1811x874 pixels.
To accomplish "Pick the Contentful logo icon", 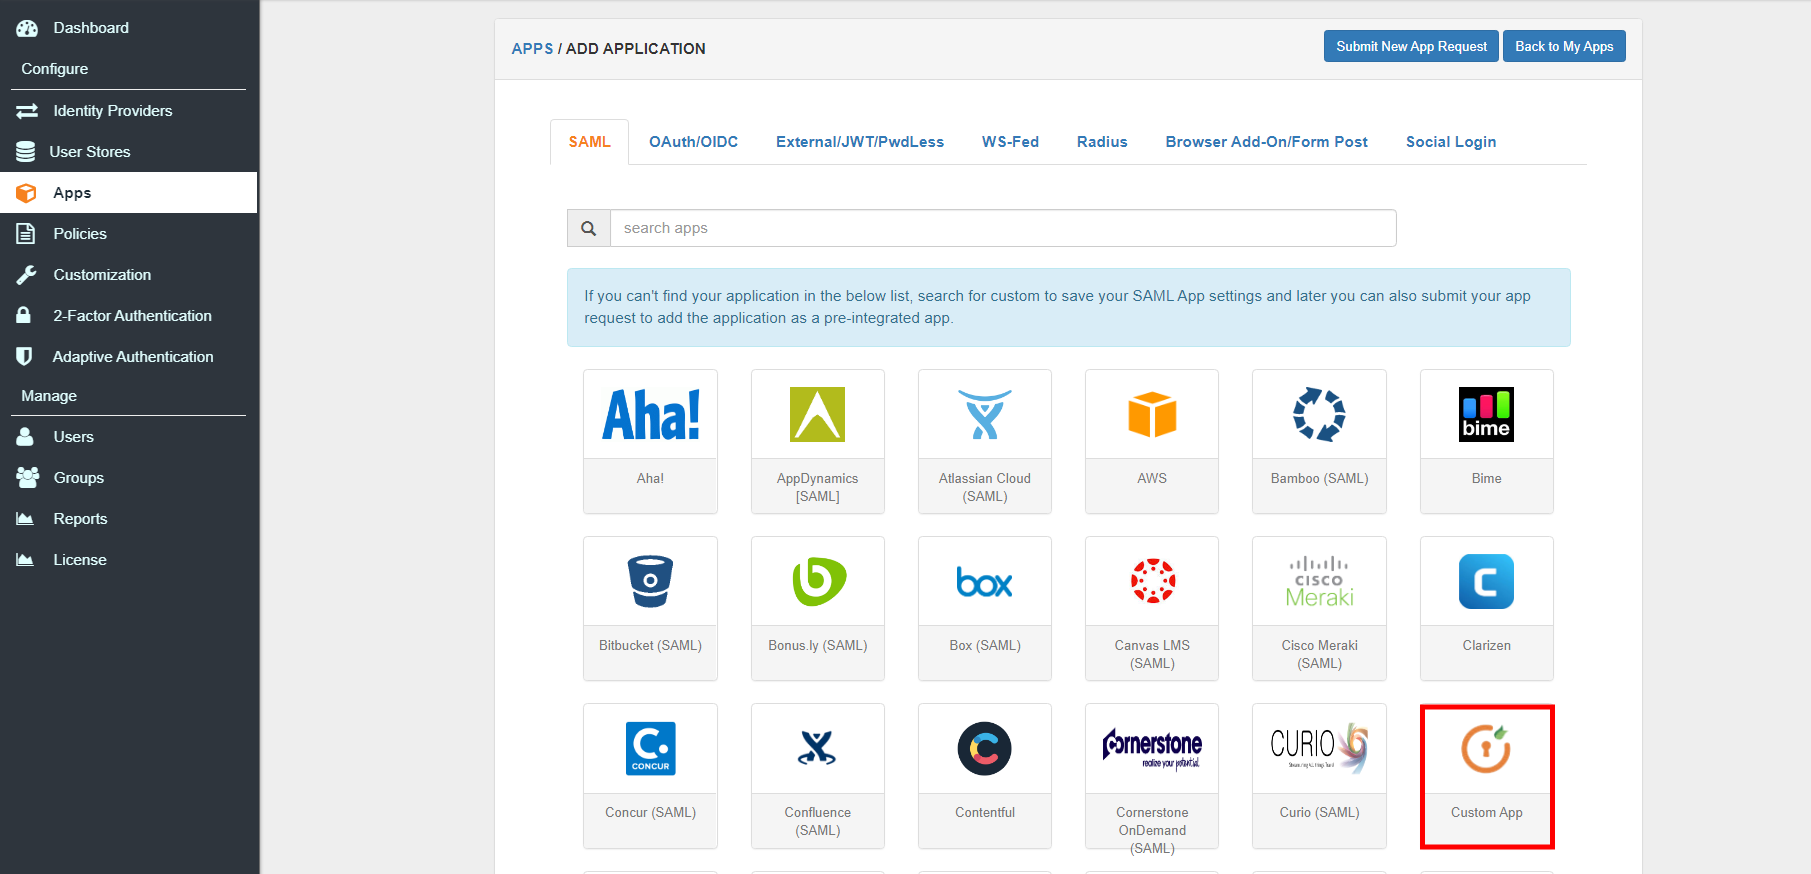I will (985, 748).
